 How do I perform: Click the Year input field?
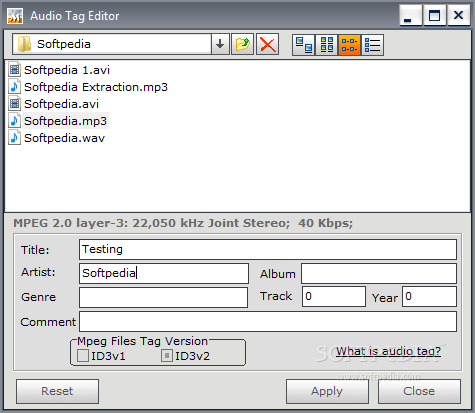click(429, 296)
